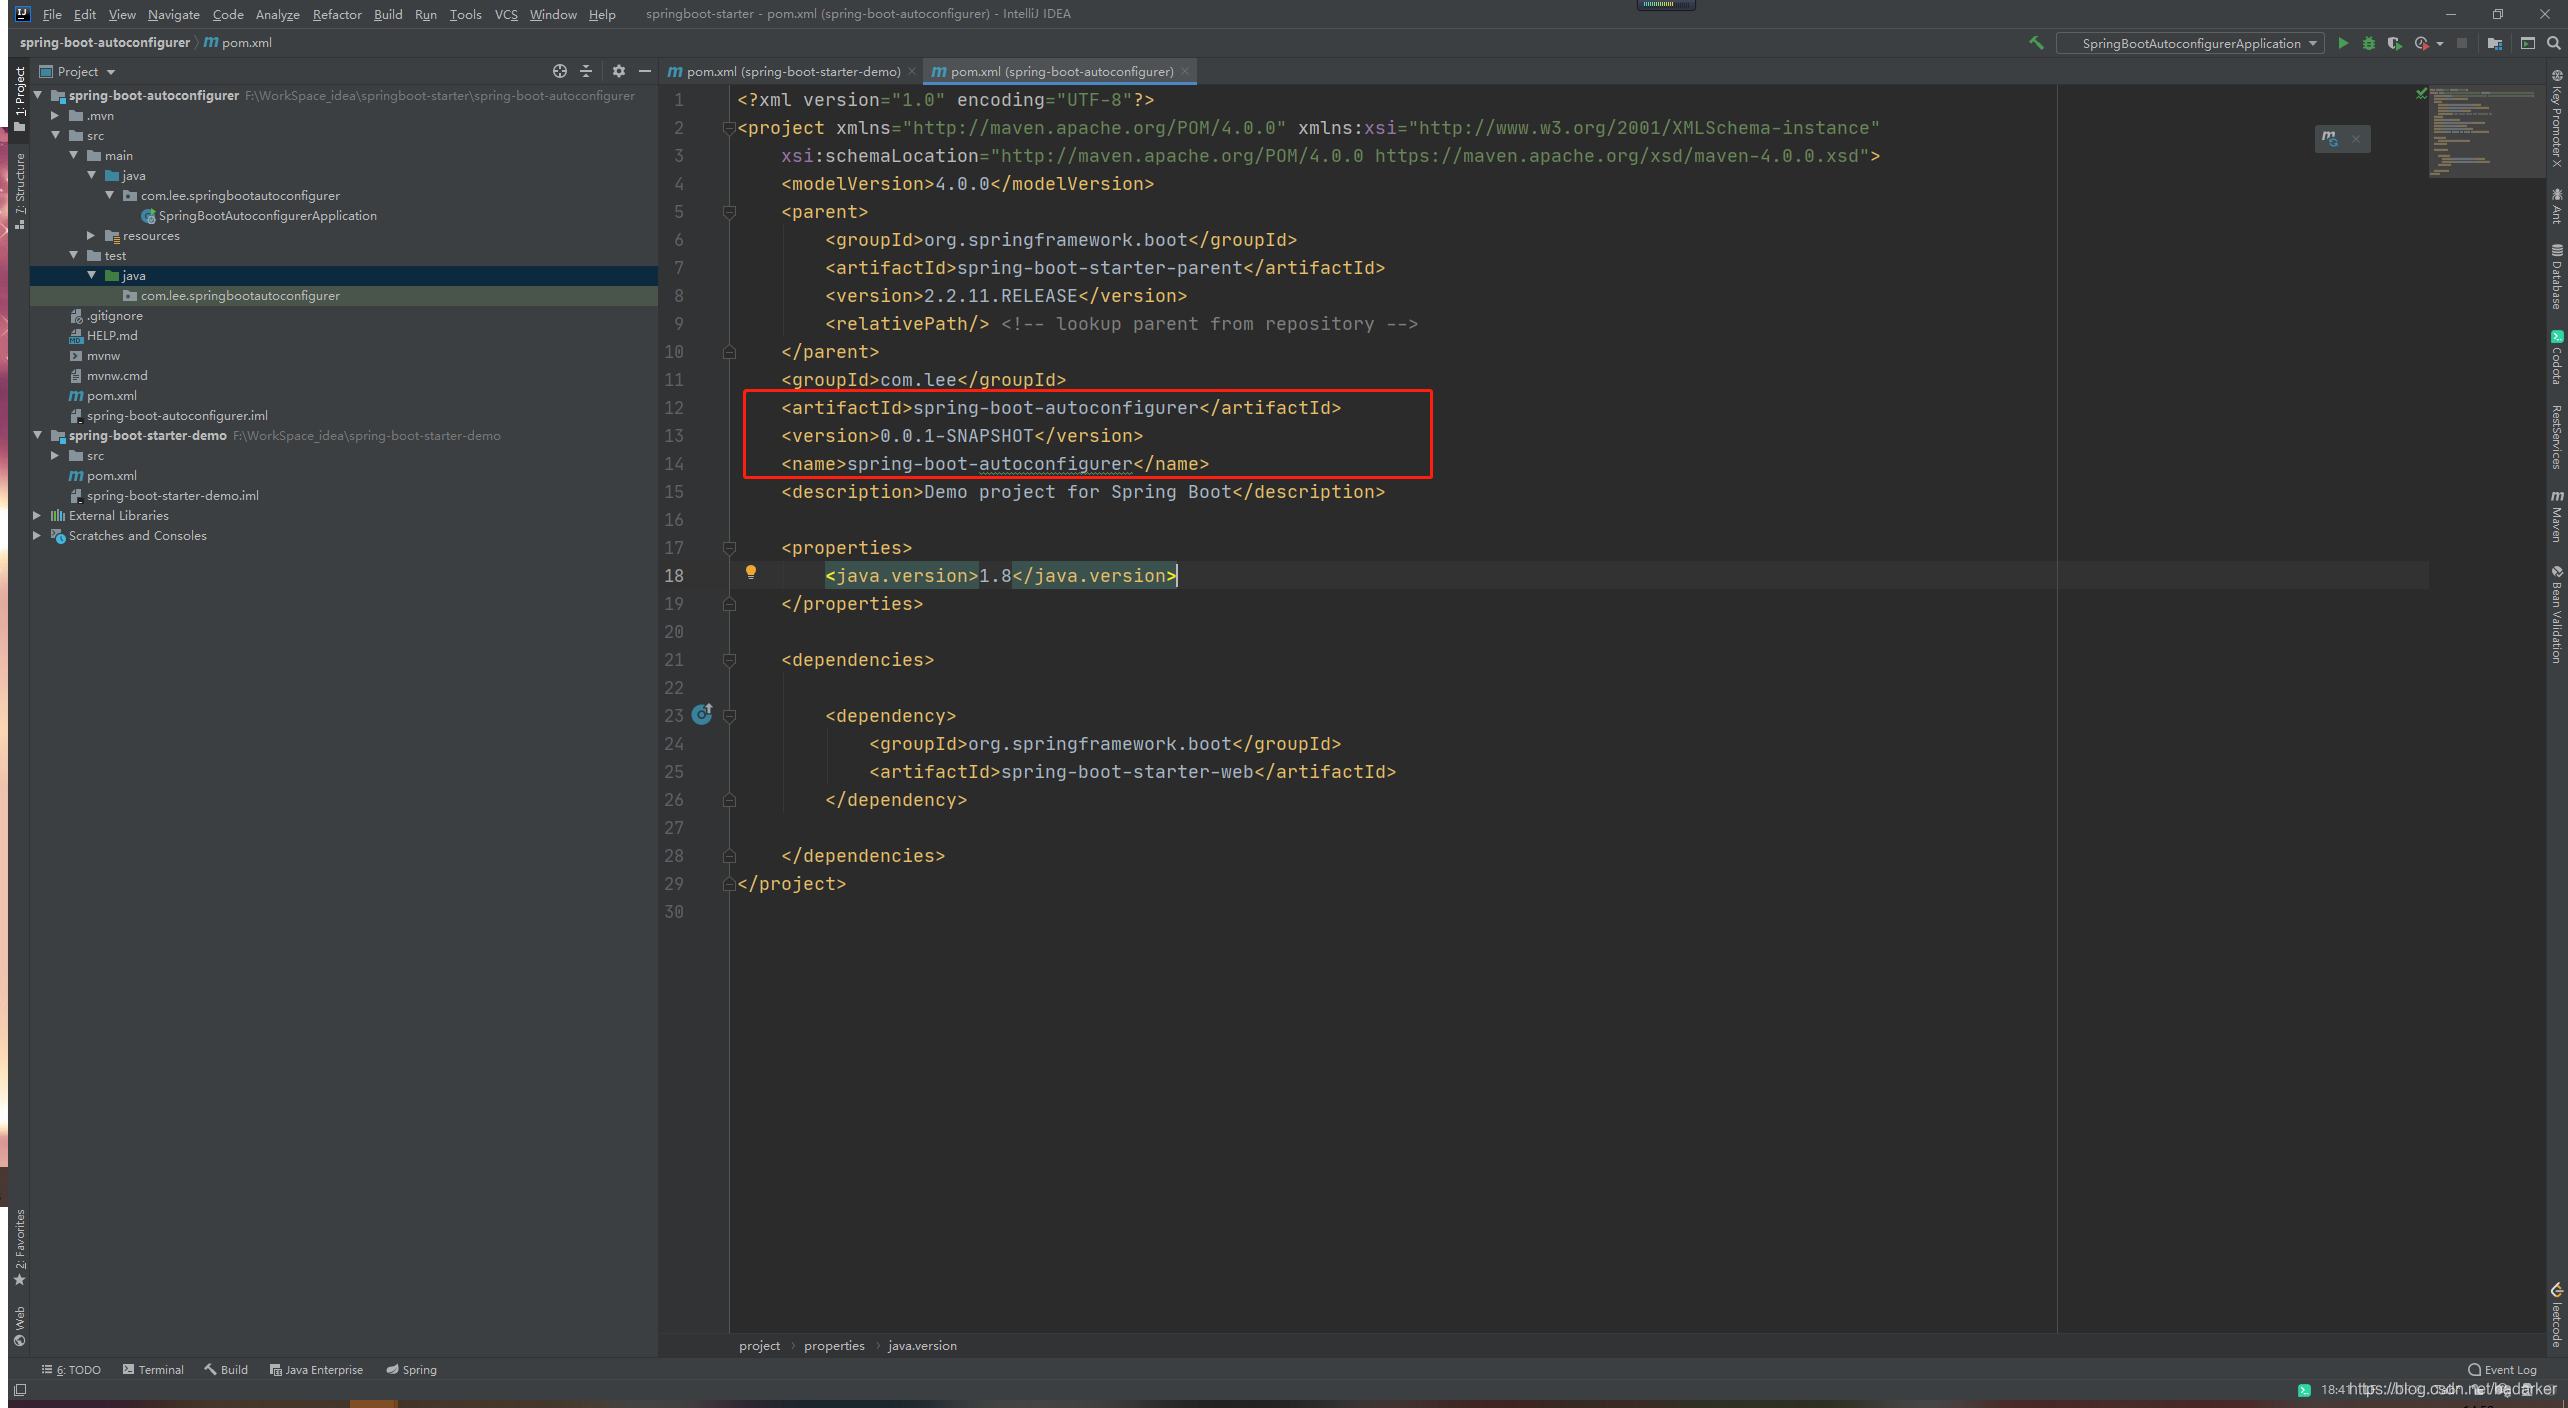2568x1408 pixels.
Task: Select SpringBootAutoconfigurerApplication class in tree
Action: click(267, 215)
